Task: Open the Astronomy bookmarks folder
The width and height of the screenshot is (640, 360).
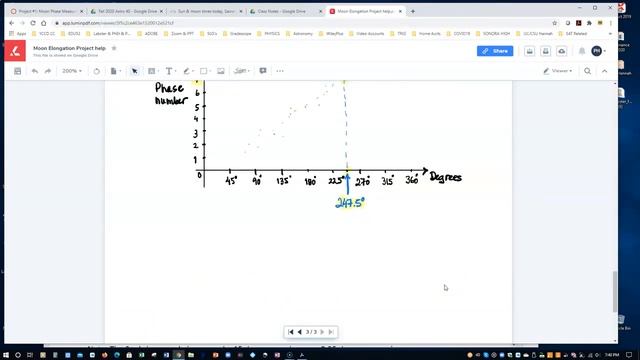Action: pyautogui.click(x=299, y=33)
